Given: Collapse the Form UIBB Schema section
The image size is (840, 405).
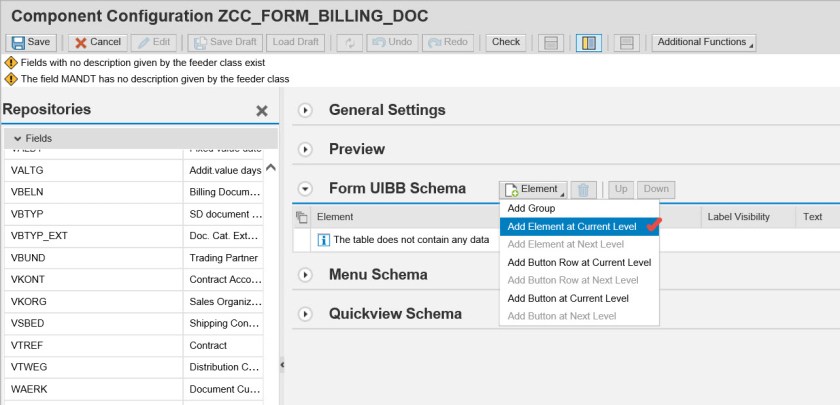Looking at the screenshot, I should click(x=306, y=188).
